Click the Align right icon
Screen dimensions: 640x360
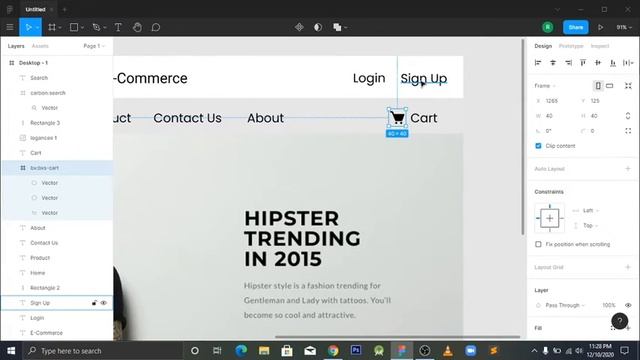coord(568,62)
